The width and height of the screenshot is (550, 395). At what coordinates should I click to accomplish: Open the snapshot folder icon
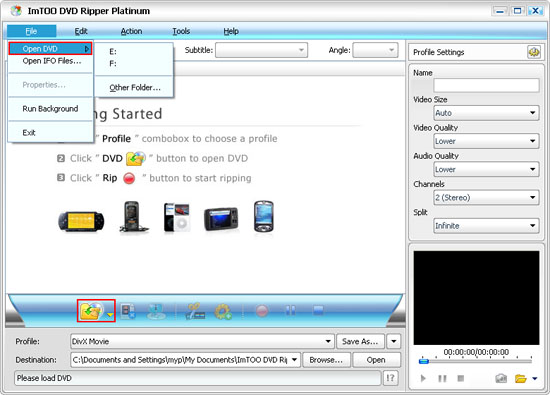pyautogui.click(x=521, y=378)
